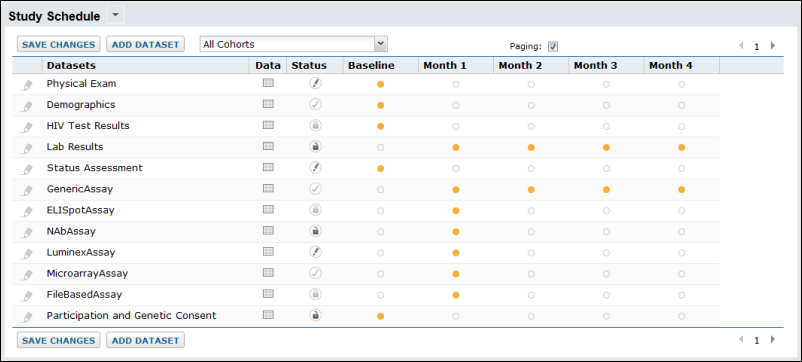Uncheck the Paging checkbox

pyautogui.click(x=553, y=47)
